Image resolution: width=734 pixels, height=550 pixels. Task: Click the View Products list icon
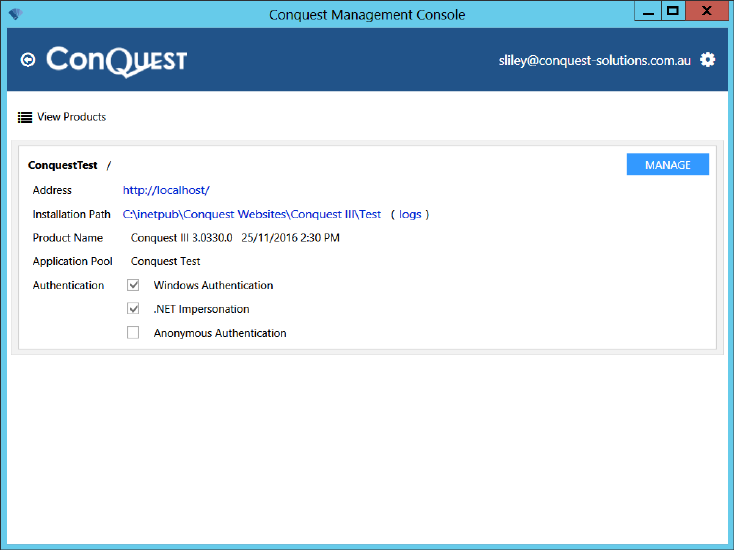pyautogui.click(x=25, y=117)
